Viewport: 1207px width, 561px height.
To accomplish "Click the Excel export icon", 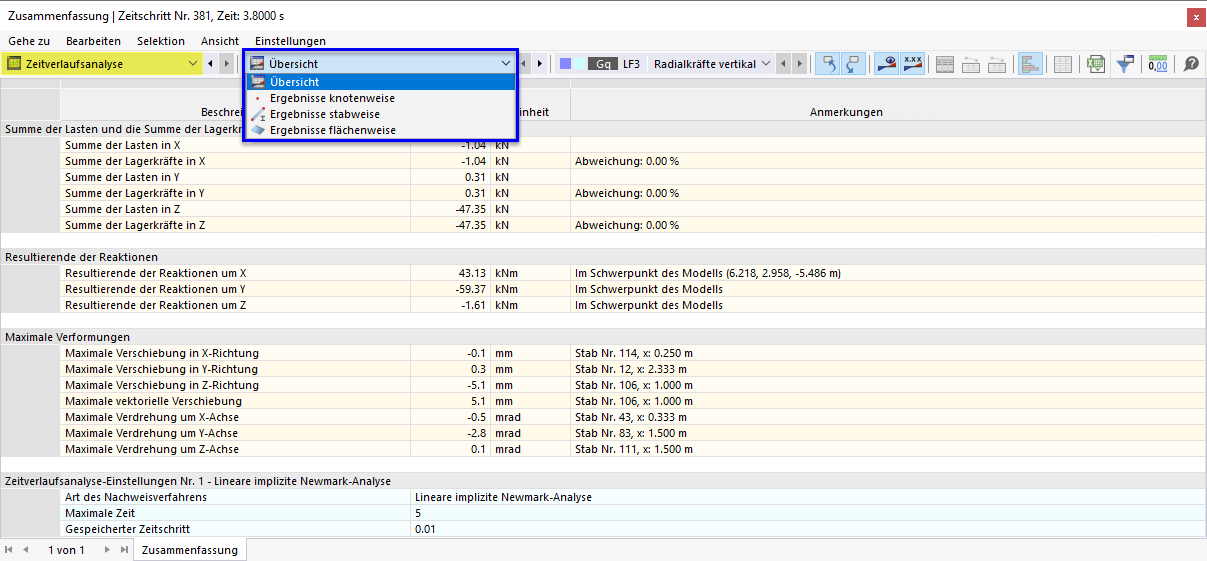I will pos(1096,64).
